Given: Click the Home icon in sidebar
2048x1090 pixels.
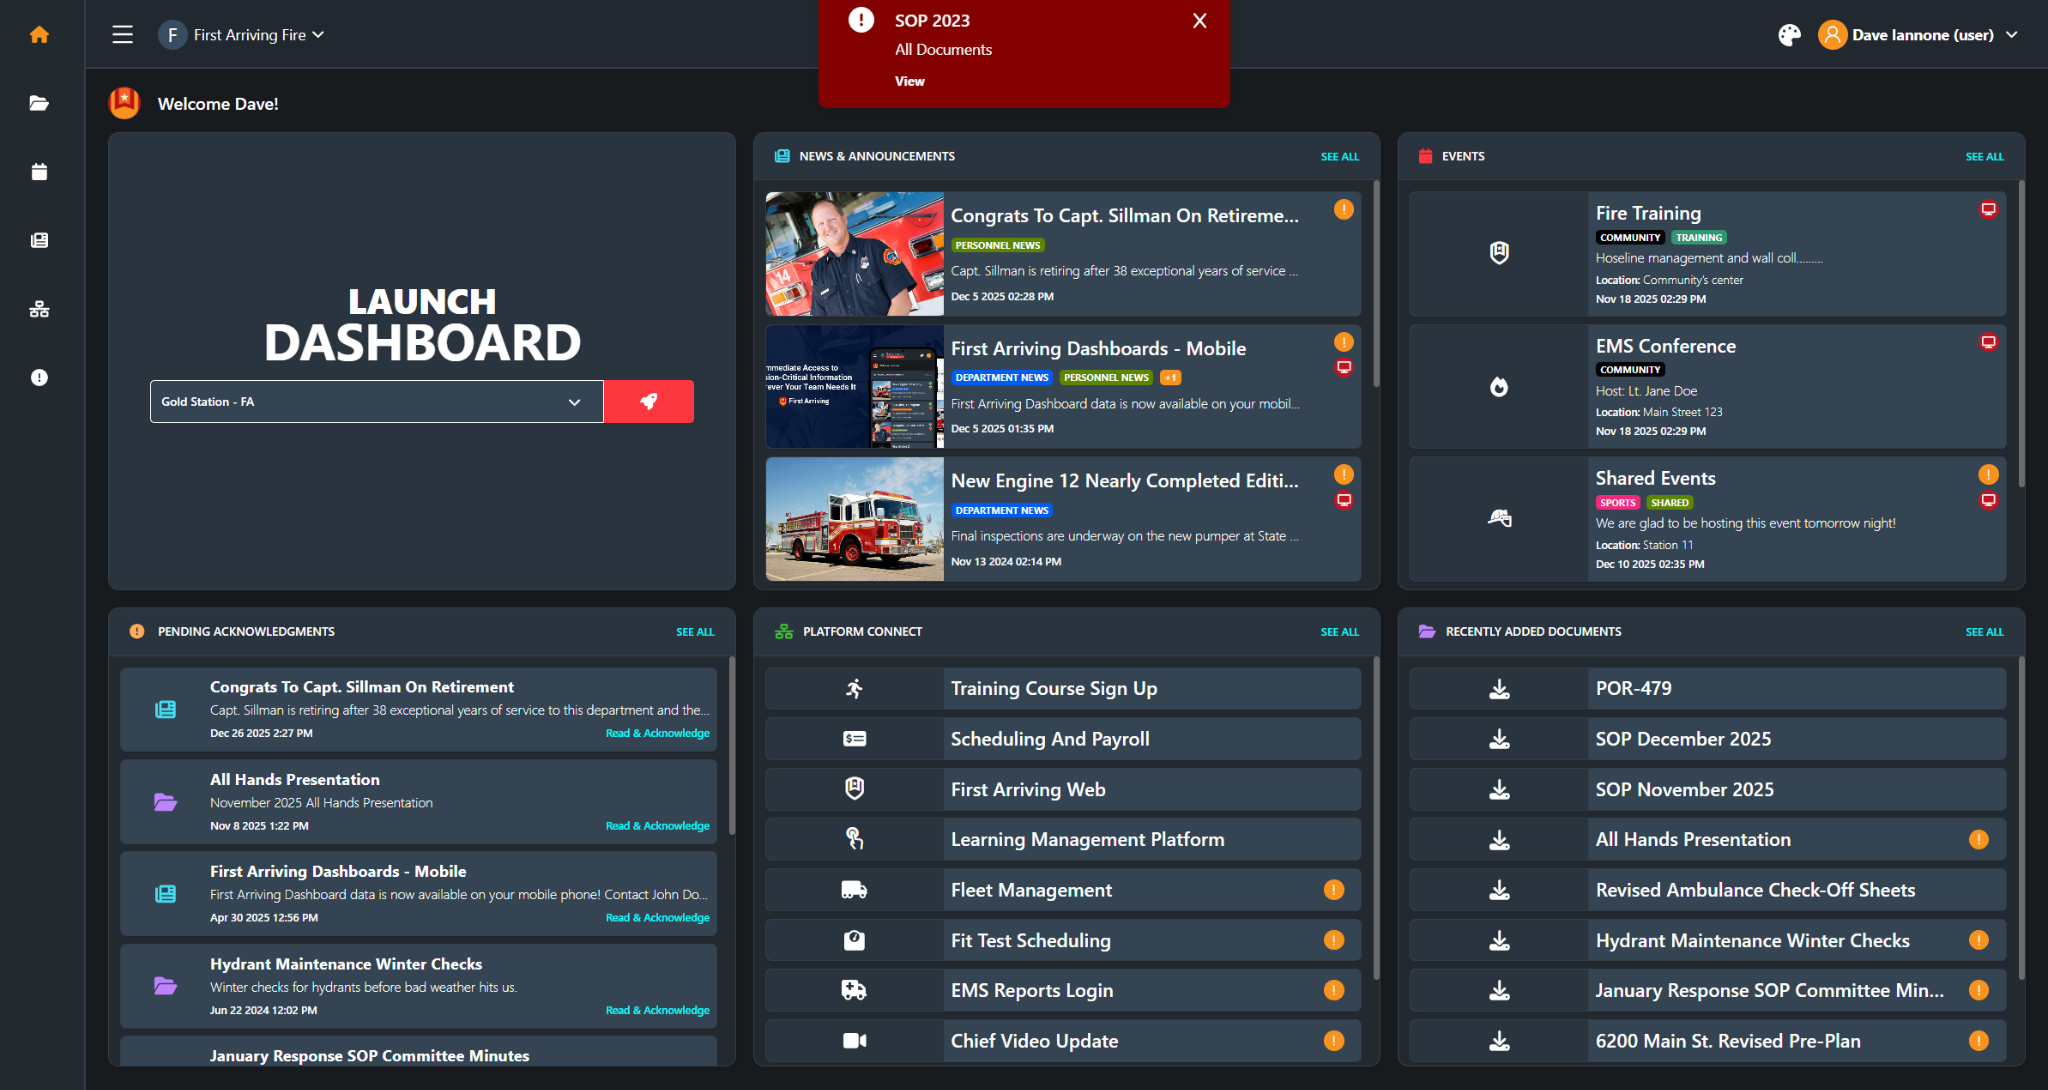Looking at the screenshot, I should (x=39, y=35).
